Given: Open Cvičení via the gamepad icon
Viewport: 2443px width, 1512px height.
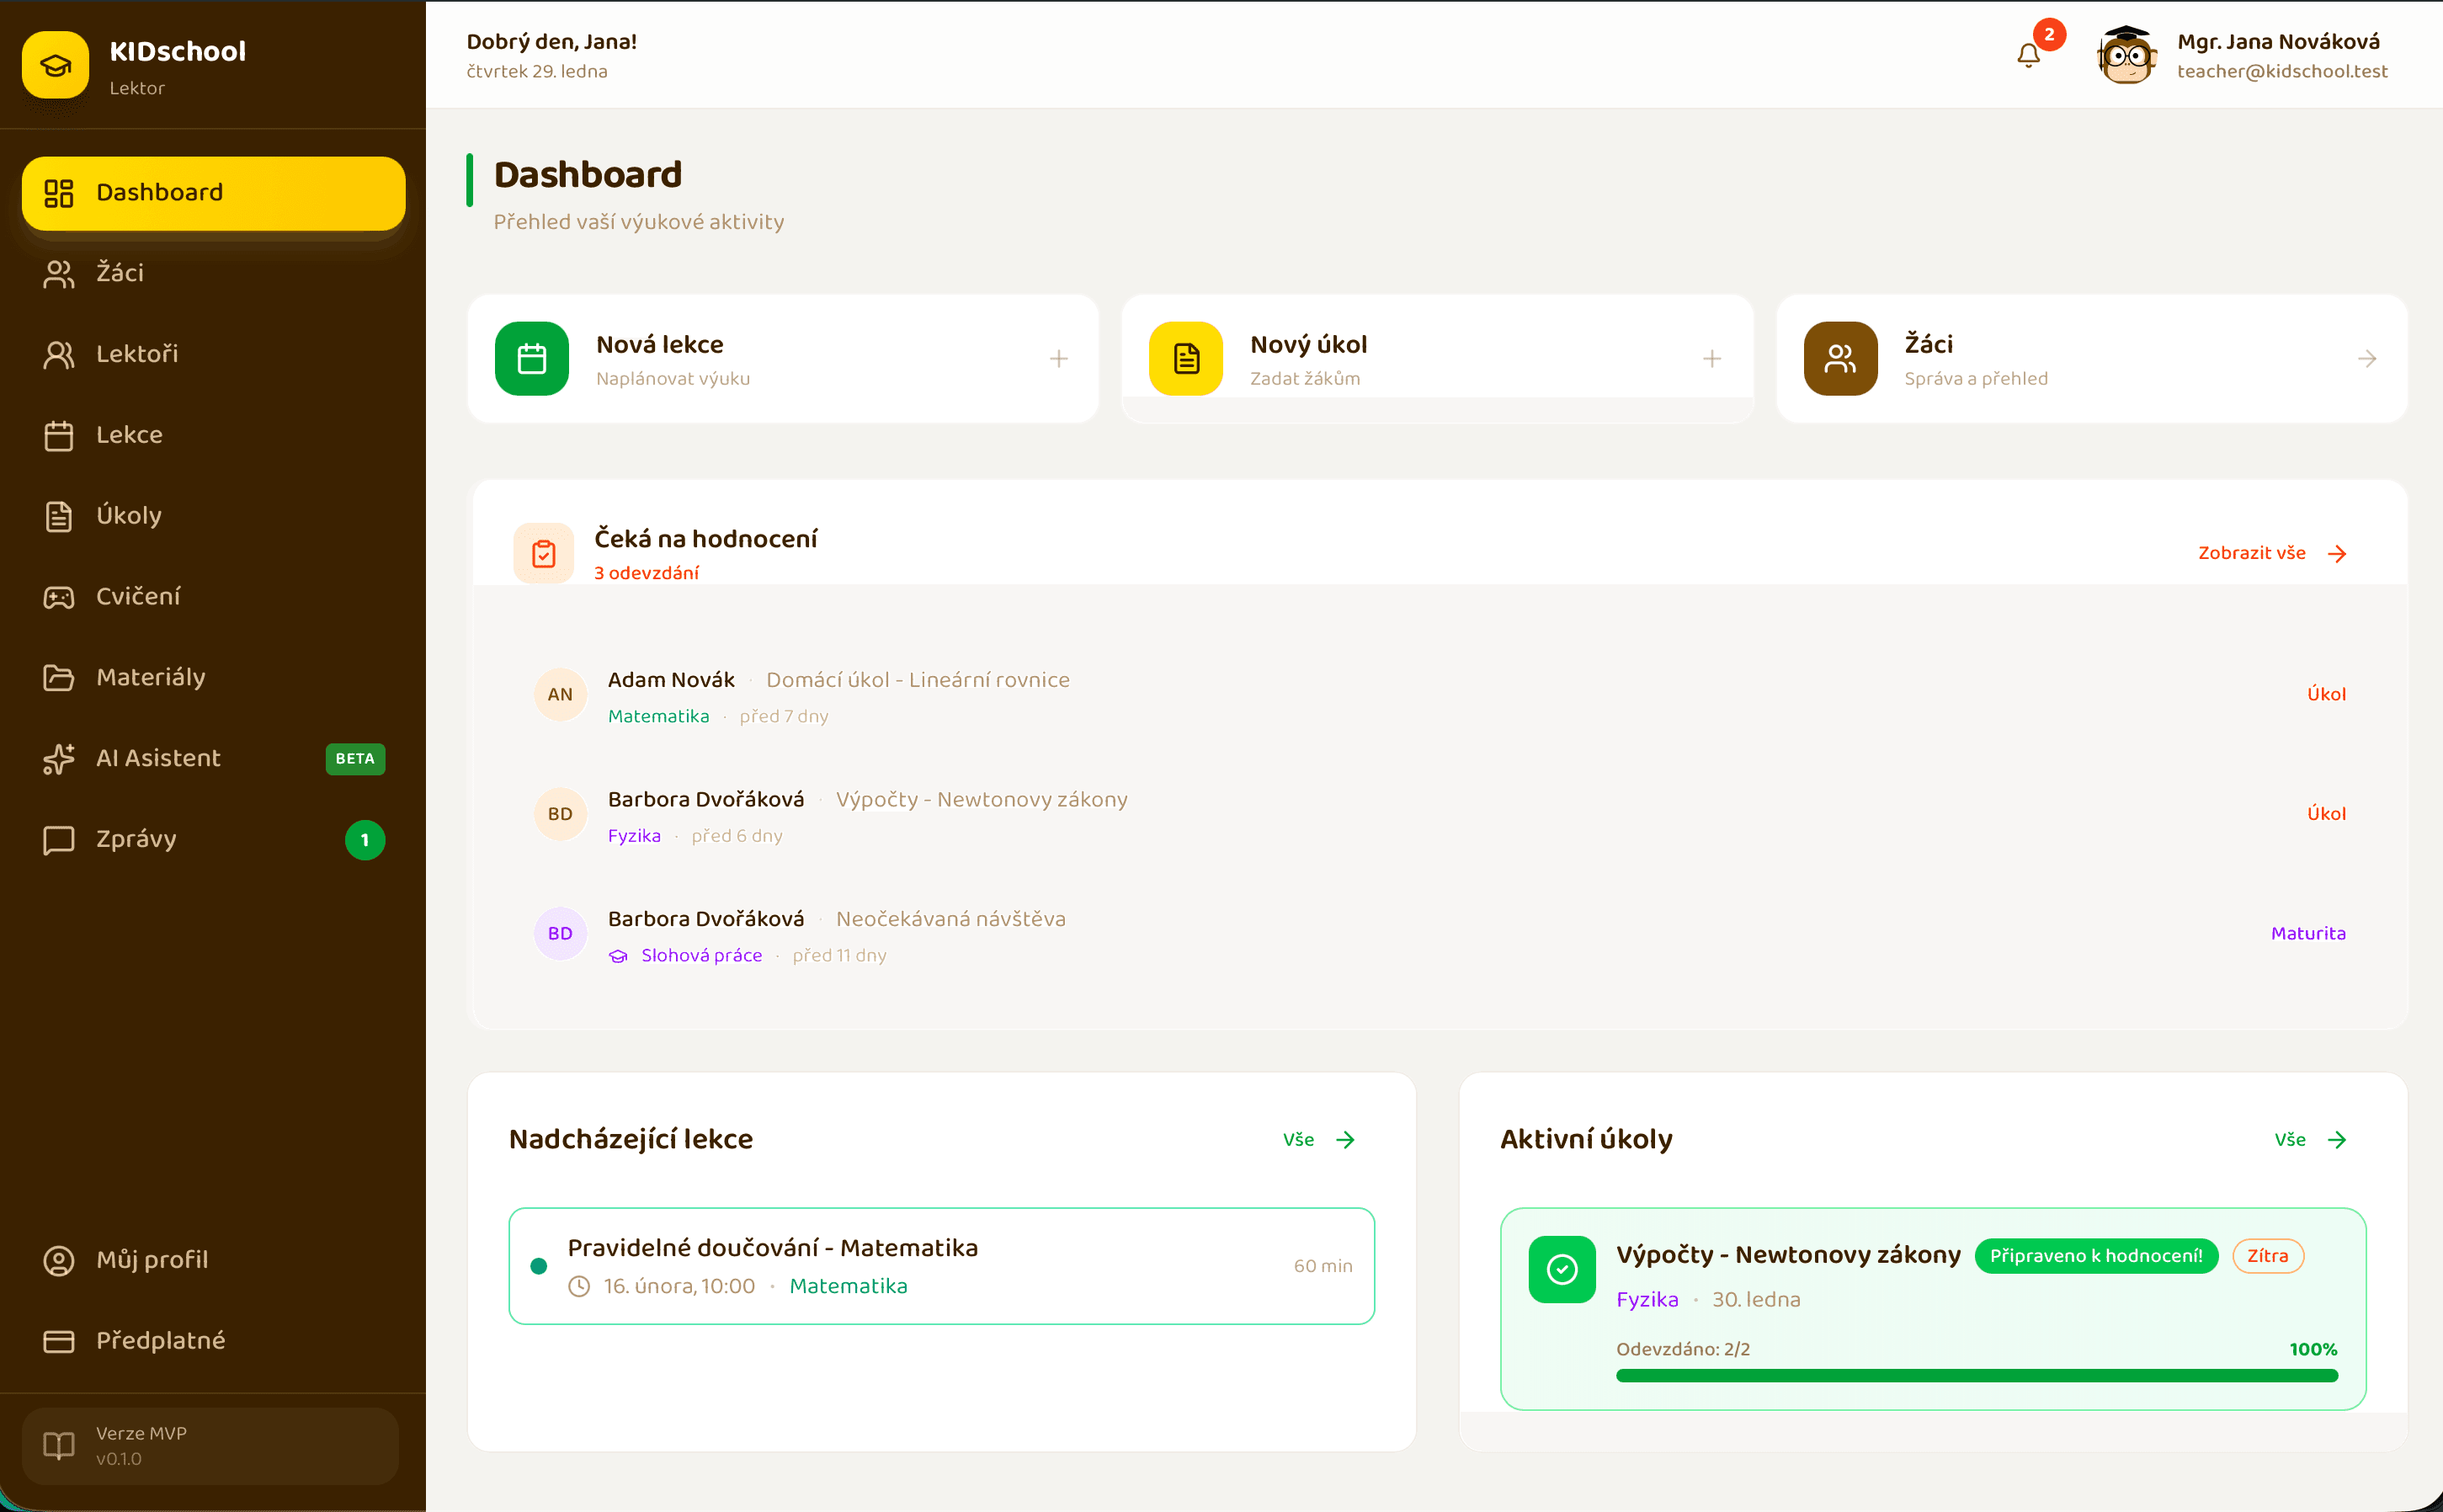Looking at the screenshot, I should [x=58, y=597].
